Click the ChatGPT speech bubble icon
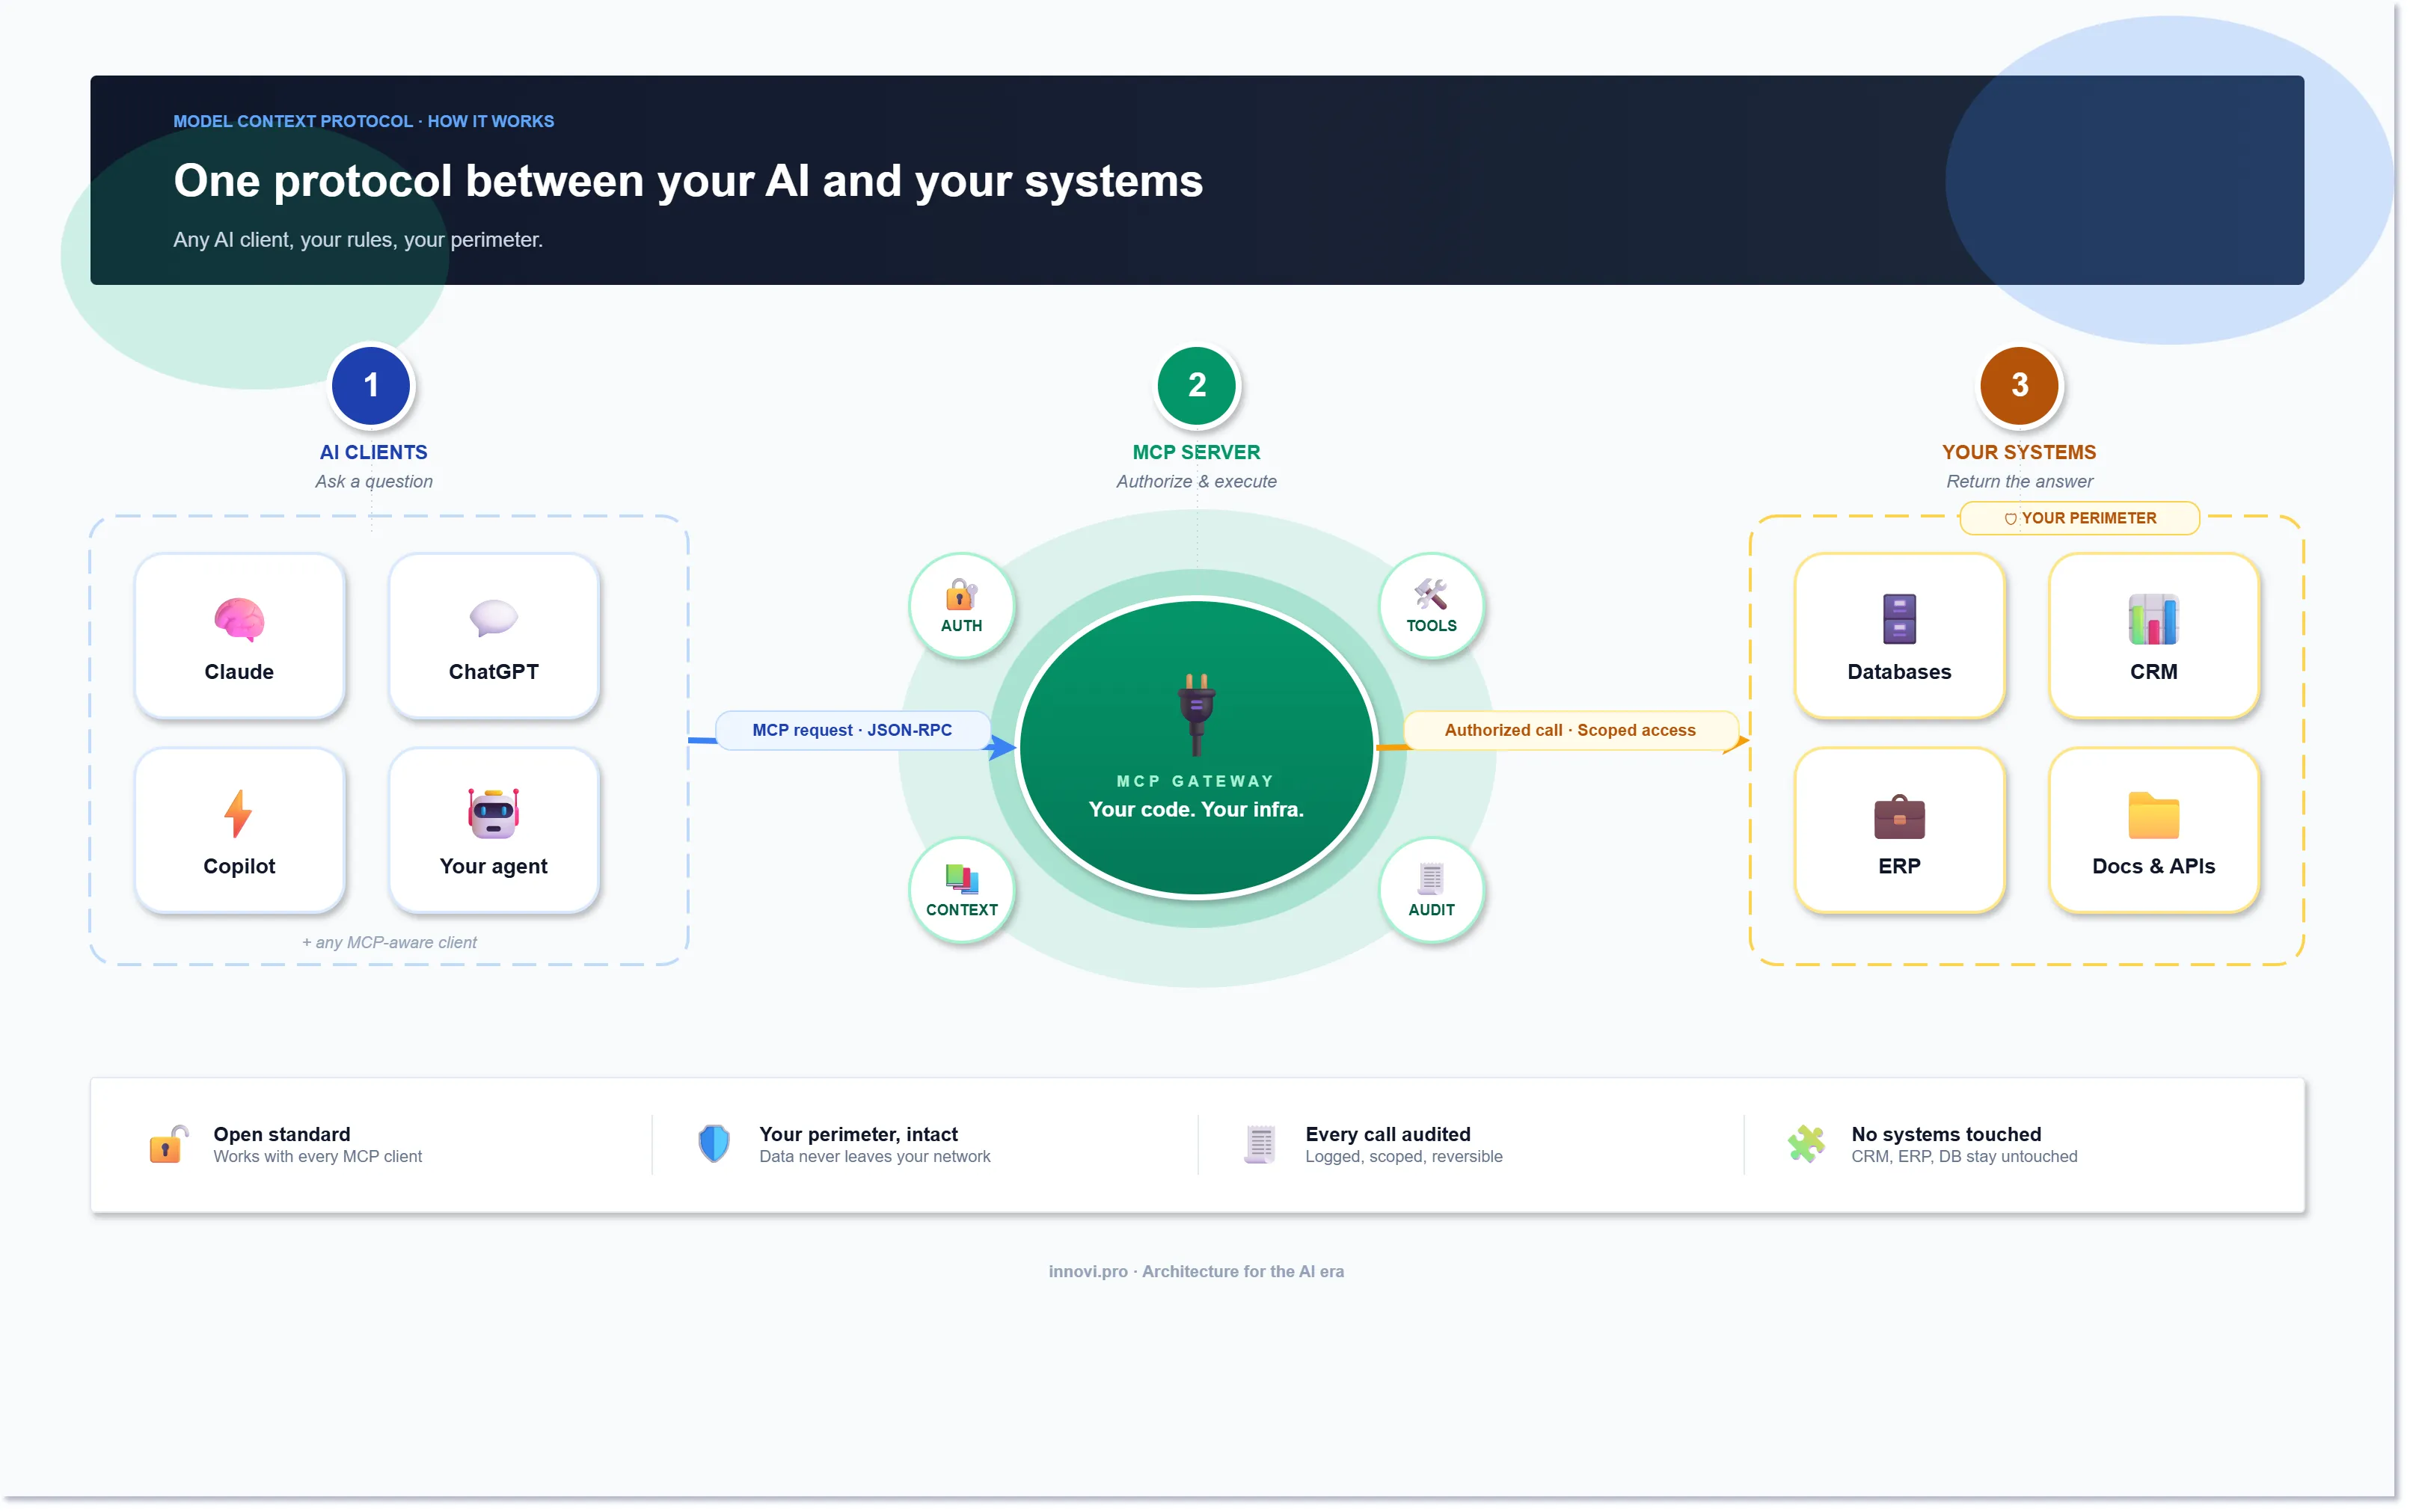This screenshot has width=2410, height=1512. point(493,618)
